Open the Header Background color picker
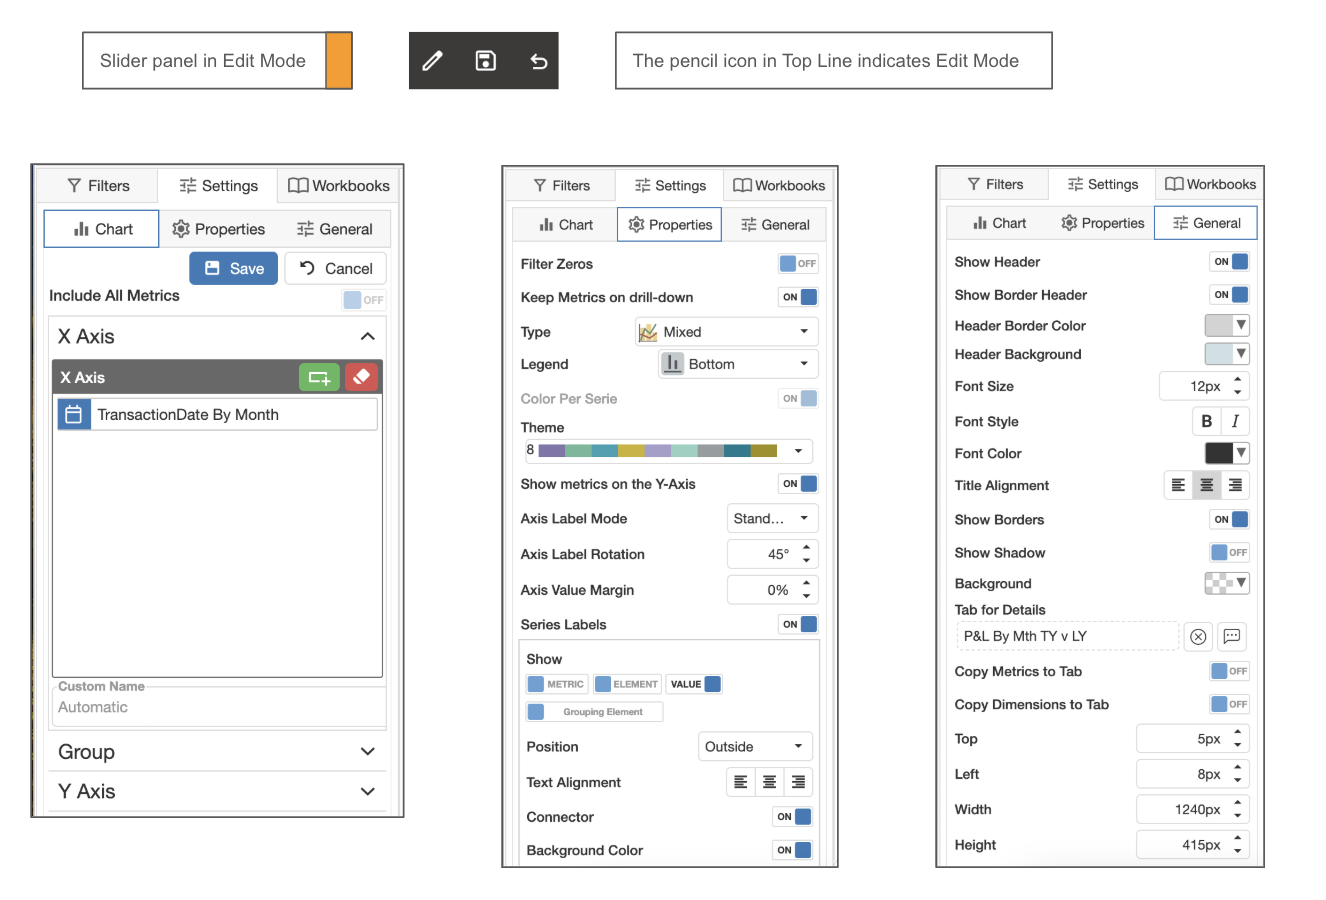This screenshot has height=900, width=1326. pos(1227,353)
